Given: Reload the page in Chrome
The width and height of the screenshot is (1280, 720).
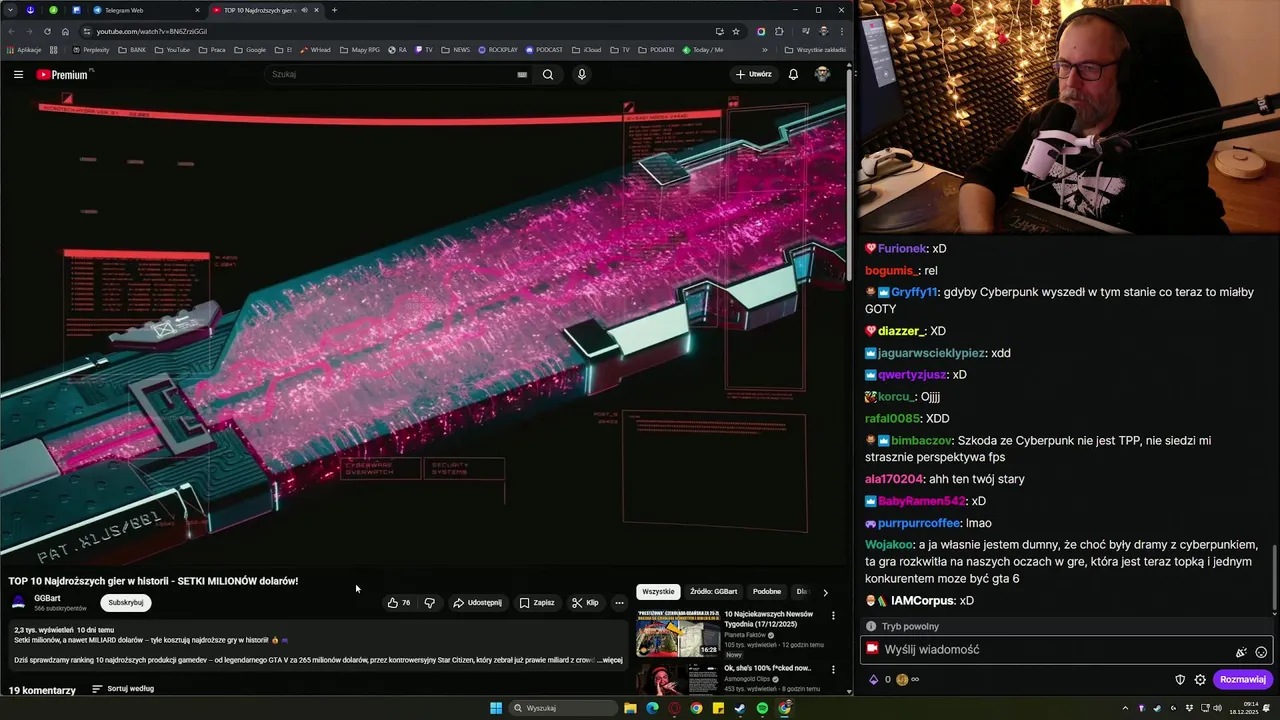Looking at the screenshot, I should (x=47, y=31).
